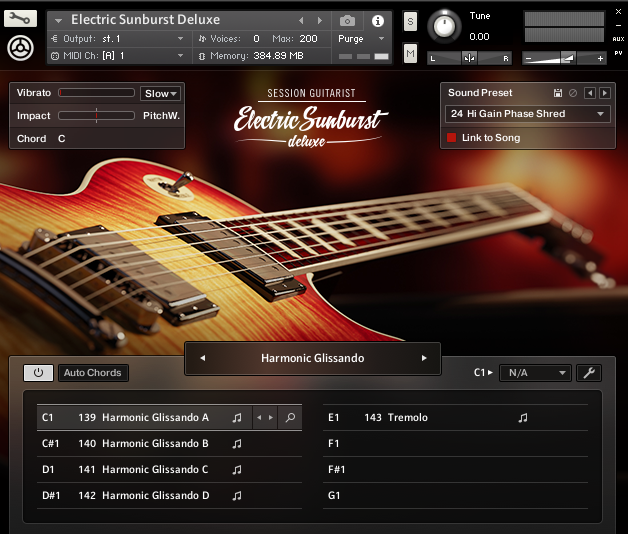Image resolution: width=628 pixels, height=534 pixels.
Task: Open the N/A key assignment dropdown
Action: 535,373
